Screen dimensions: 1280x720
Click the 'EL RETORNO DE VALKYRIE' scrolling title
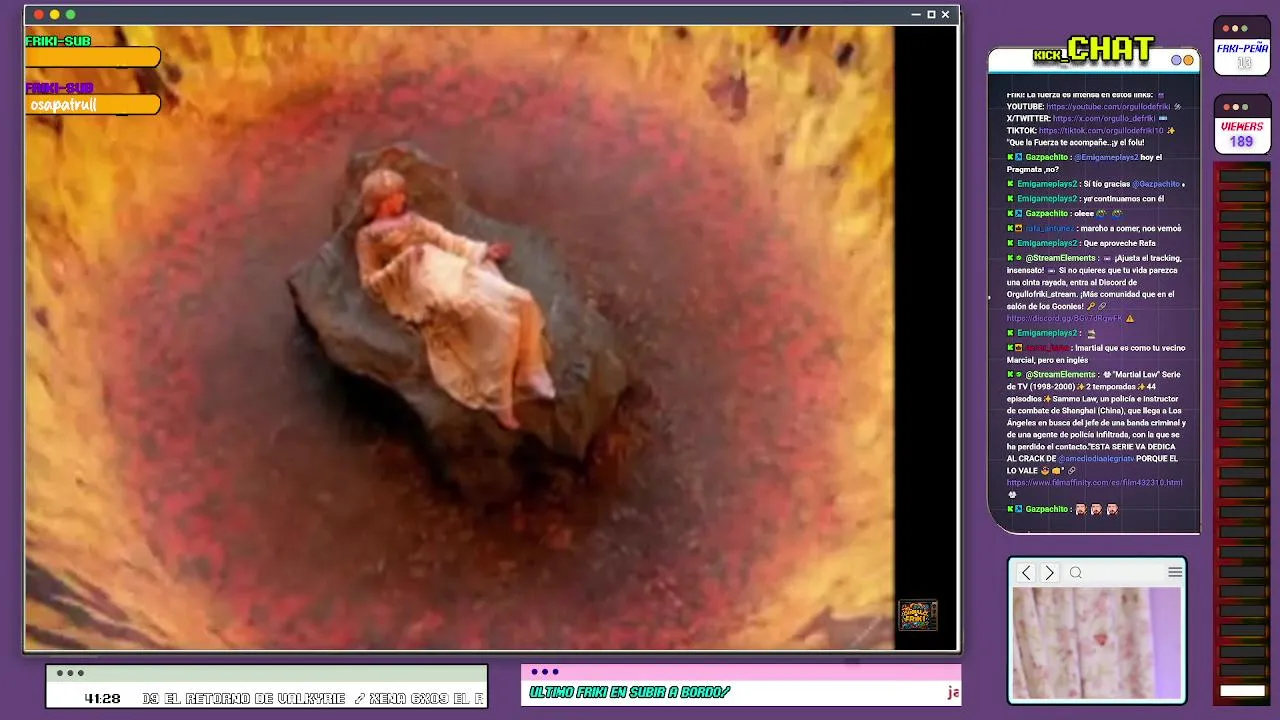tap(253, 698)
